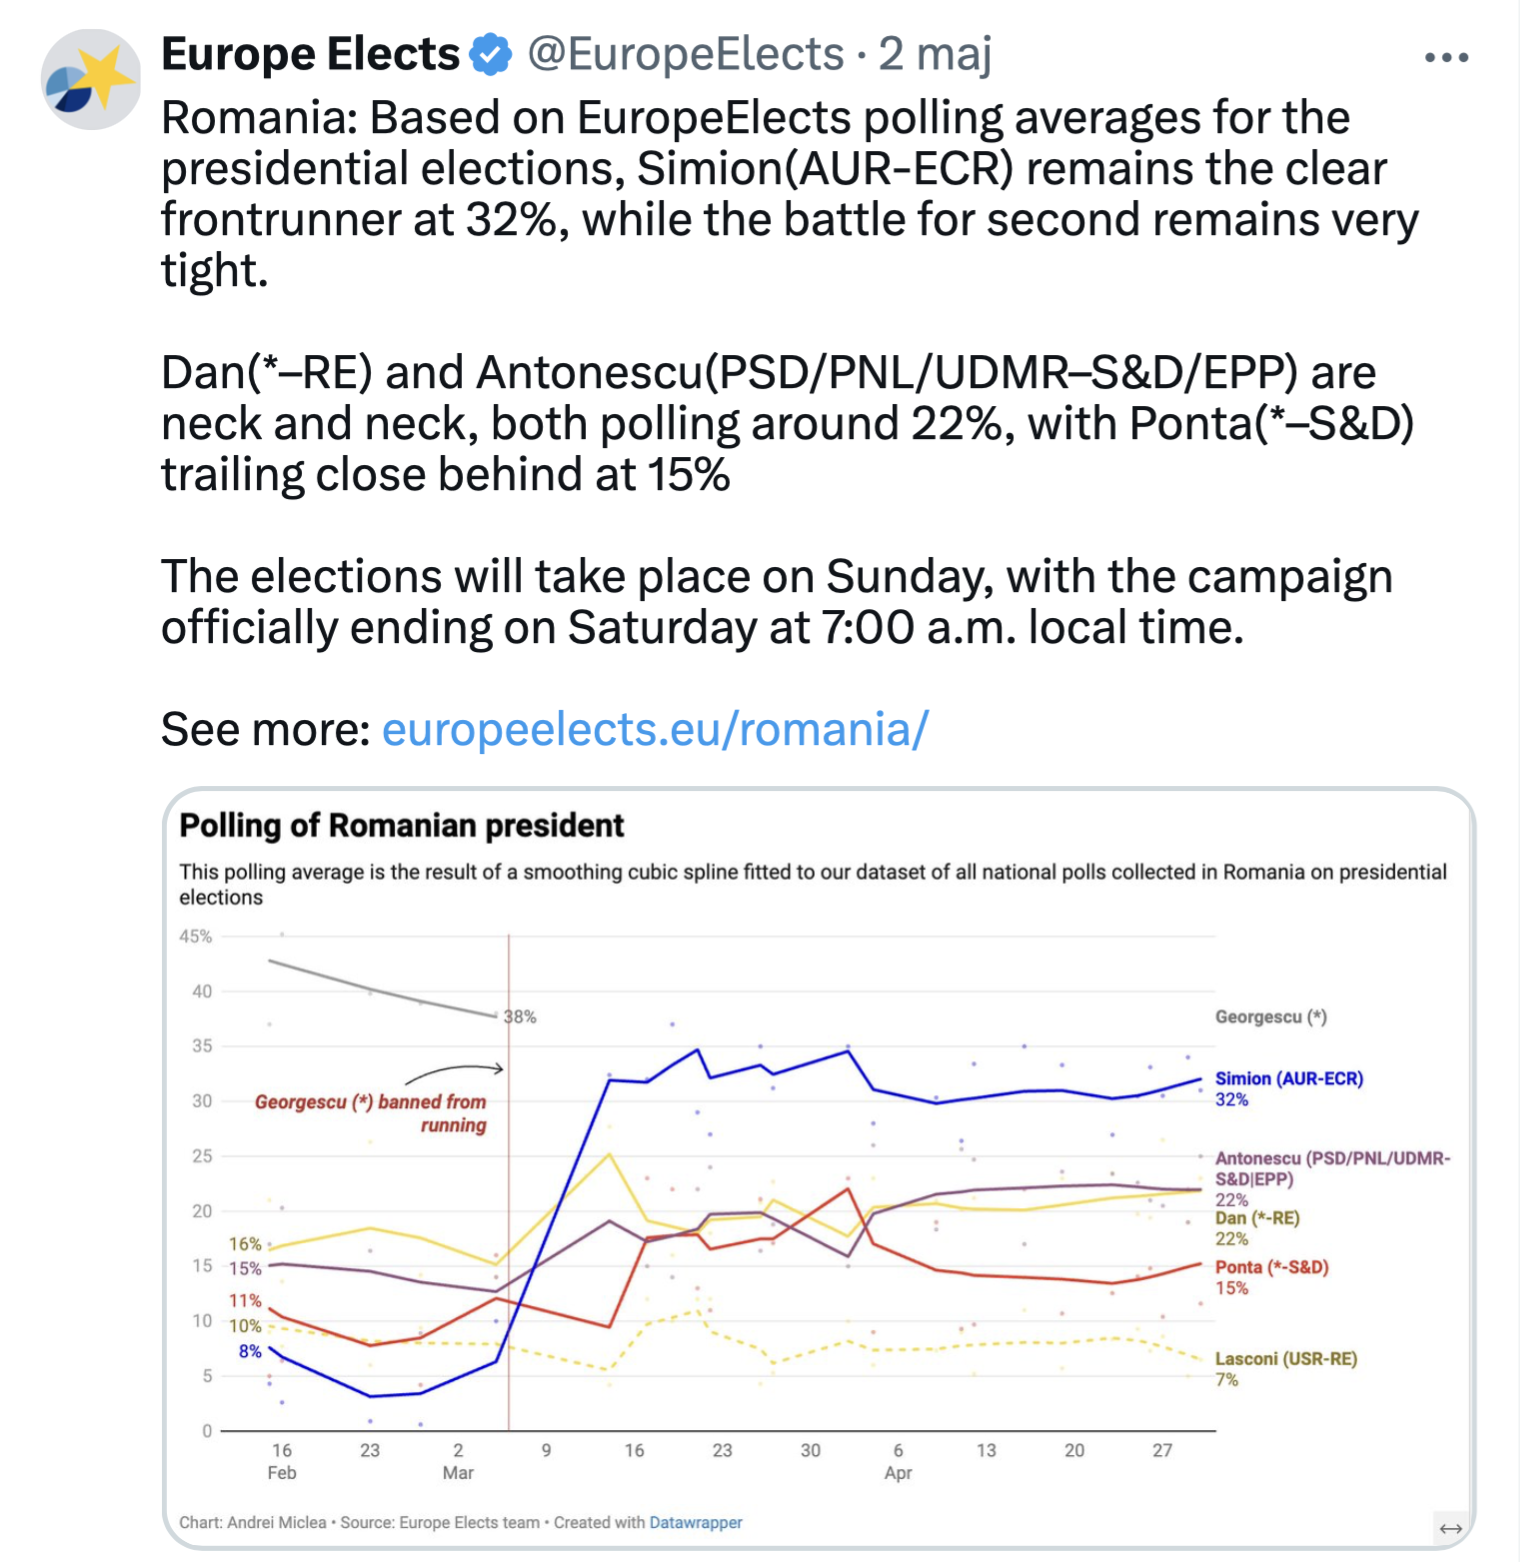1520x1562 pixels.
Task: Click the Simion (AUR-ECR) chart label
Action: (x=1289, y=1078)
